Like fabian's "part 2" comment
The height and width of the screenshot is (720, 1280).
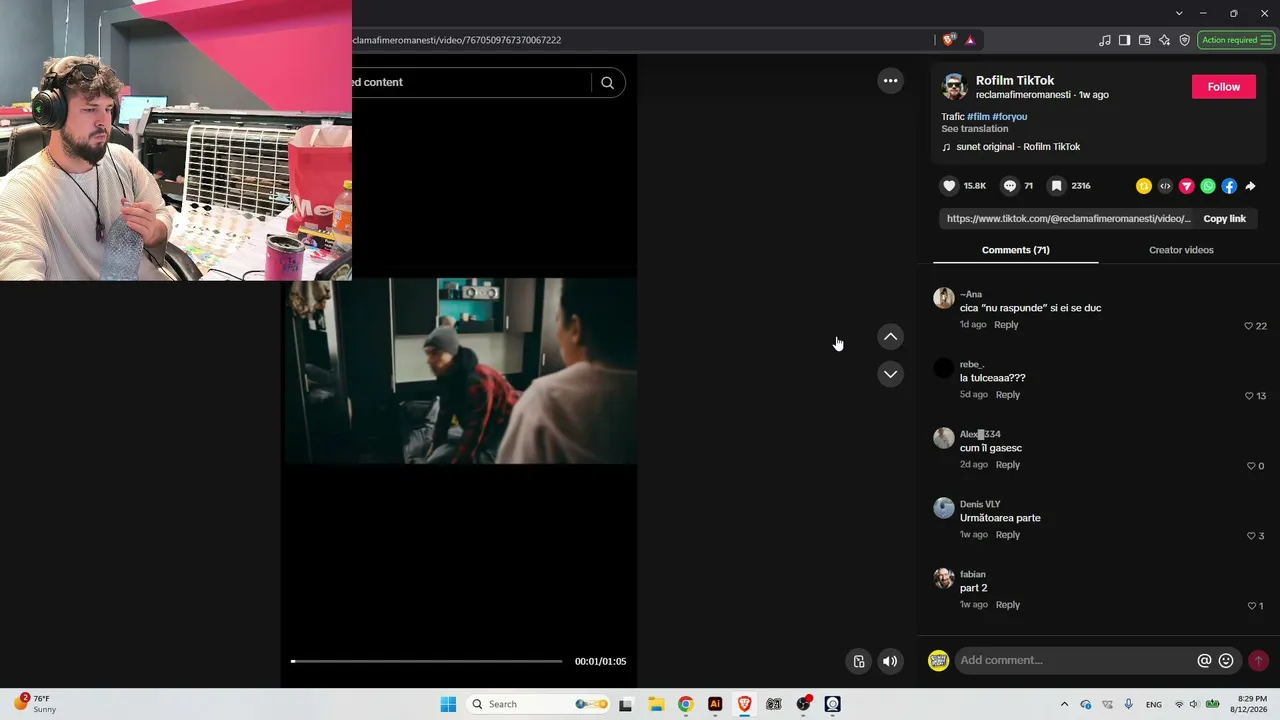pos(1252,606)
